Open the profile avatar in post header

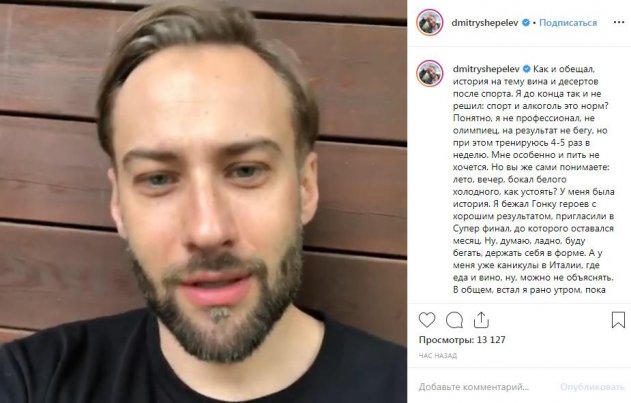(x=430, y=23)
